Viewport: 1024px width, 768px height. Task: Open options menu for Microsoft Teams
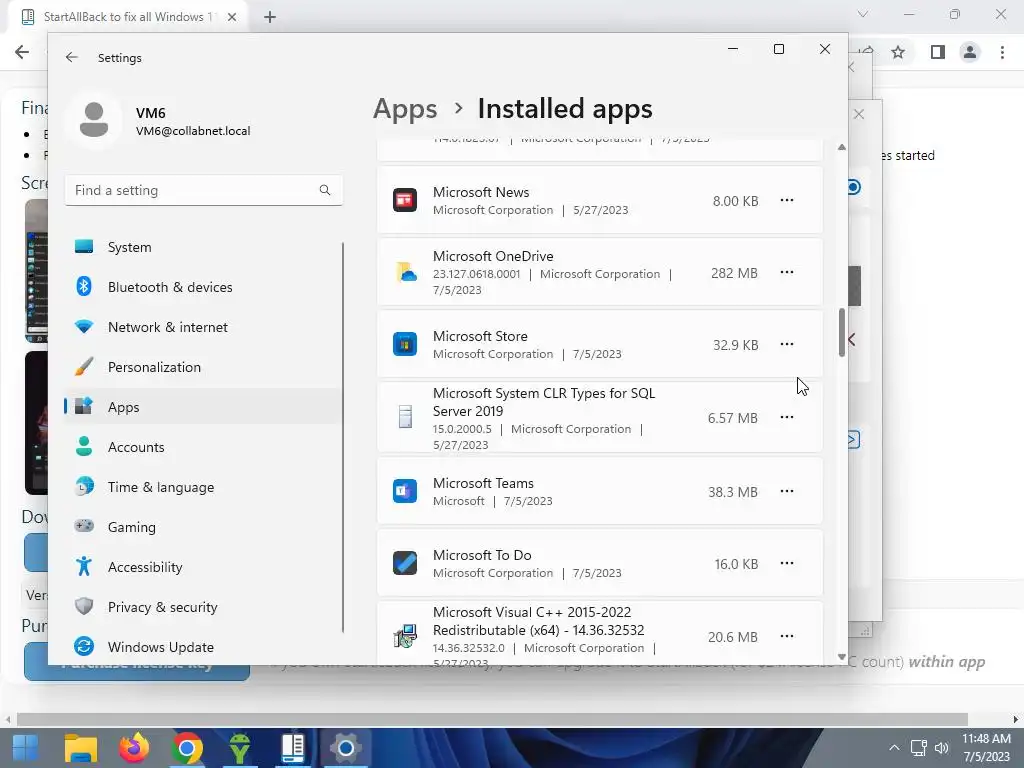click(787, 490)
